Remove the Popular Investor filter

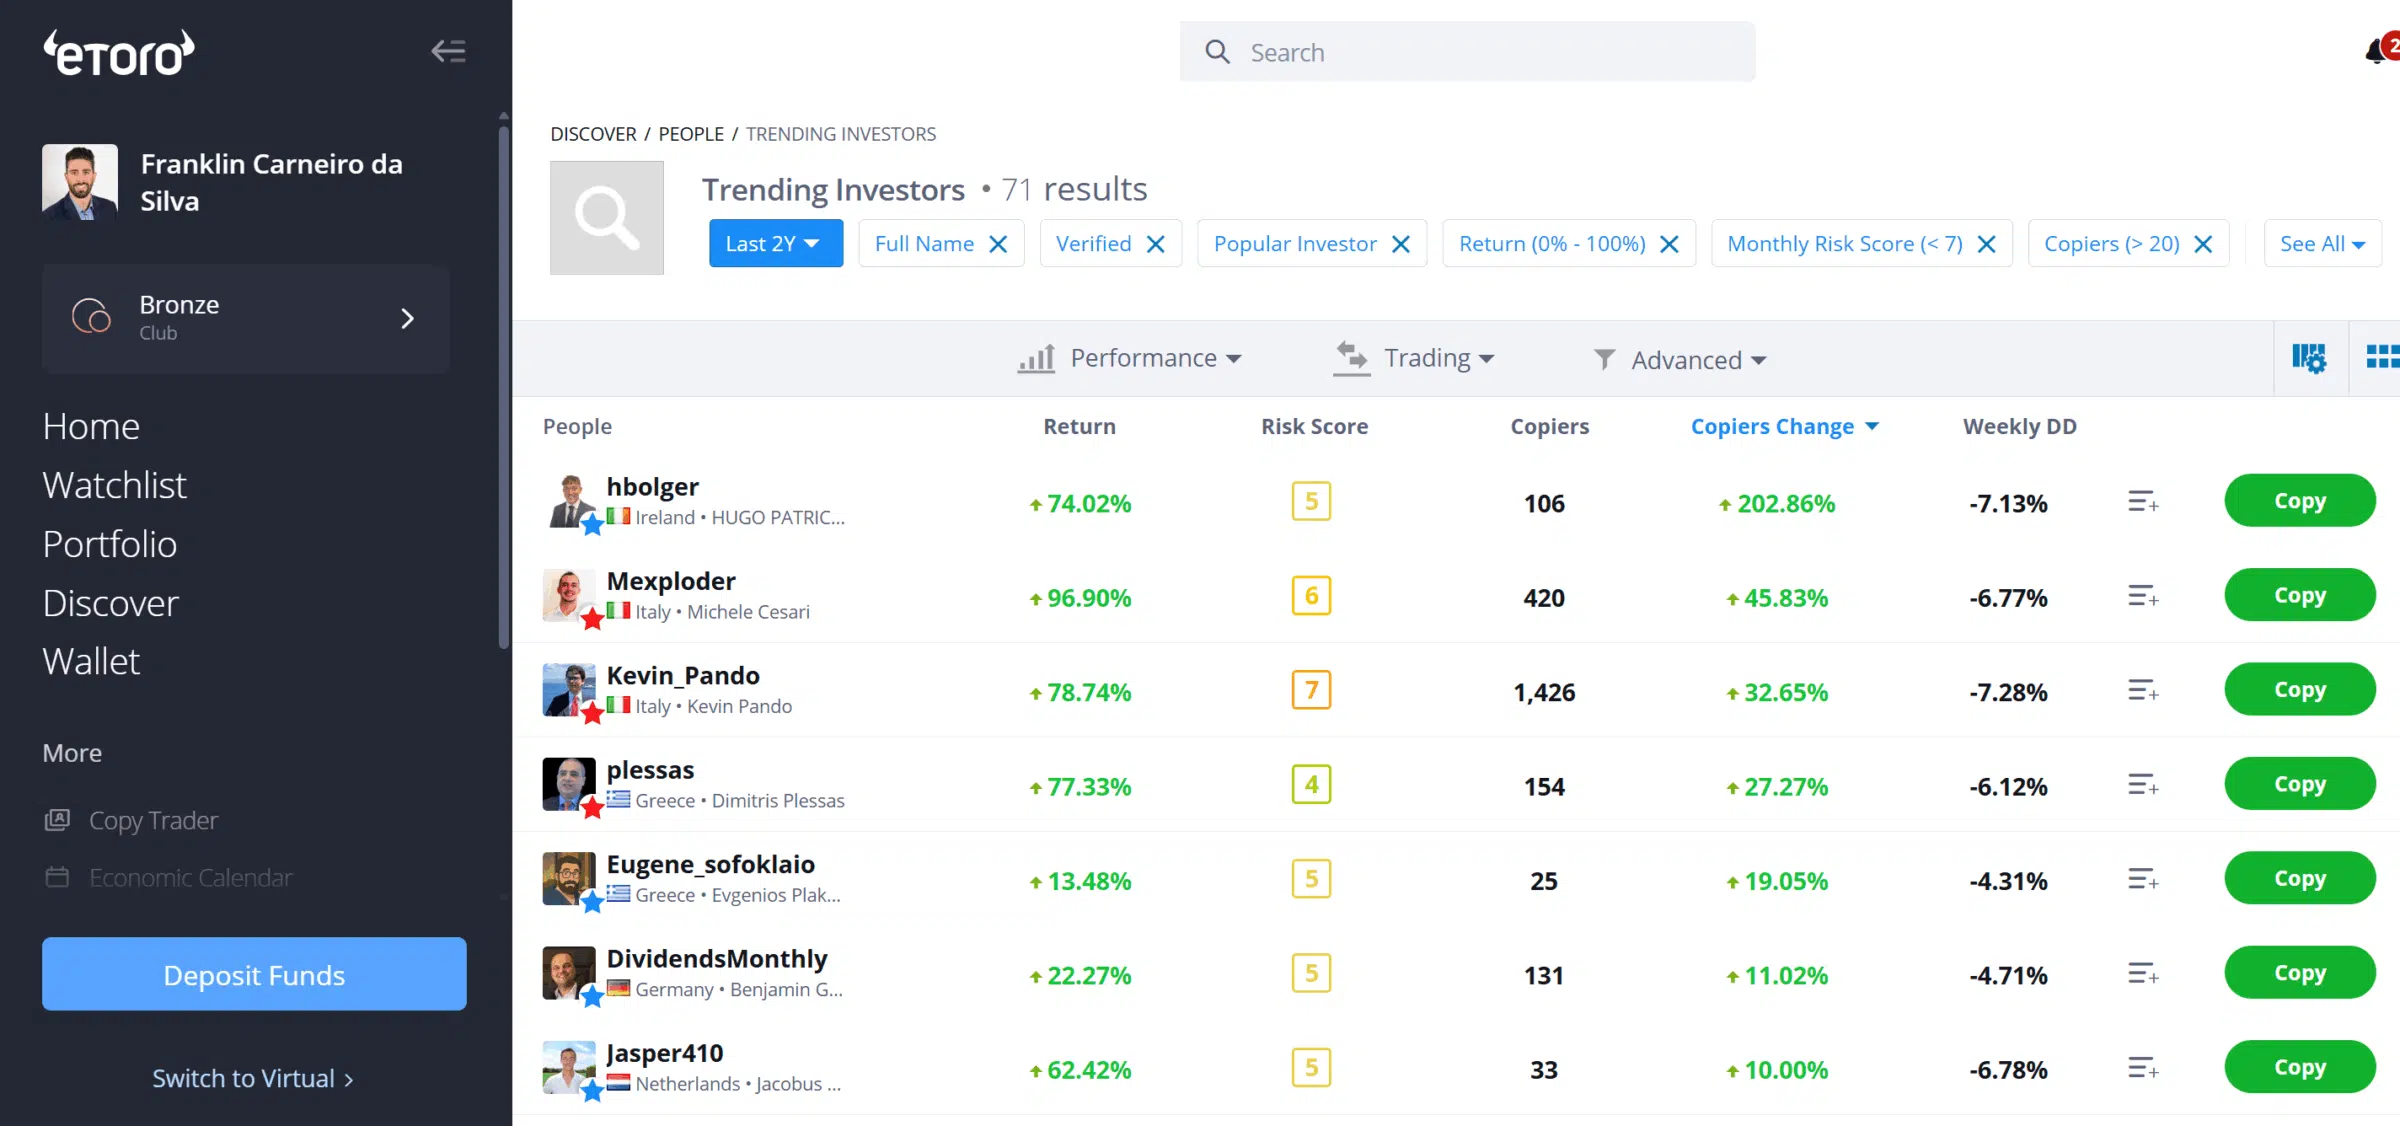point(1401,244)
